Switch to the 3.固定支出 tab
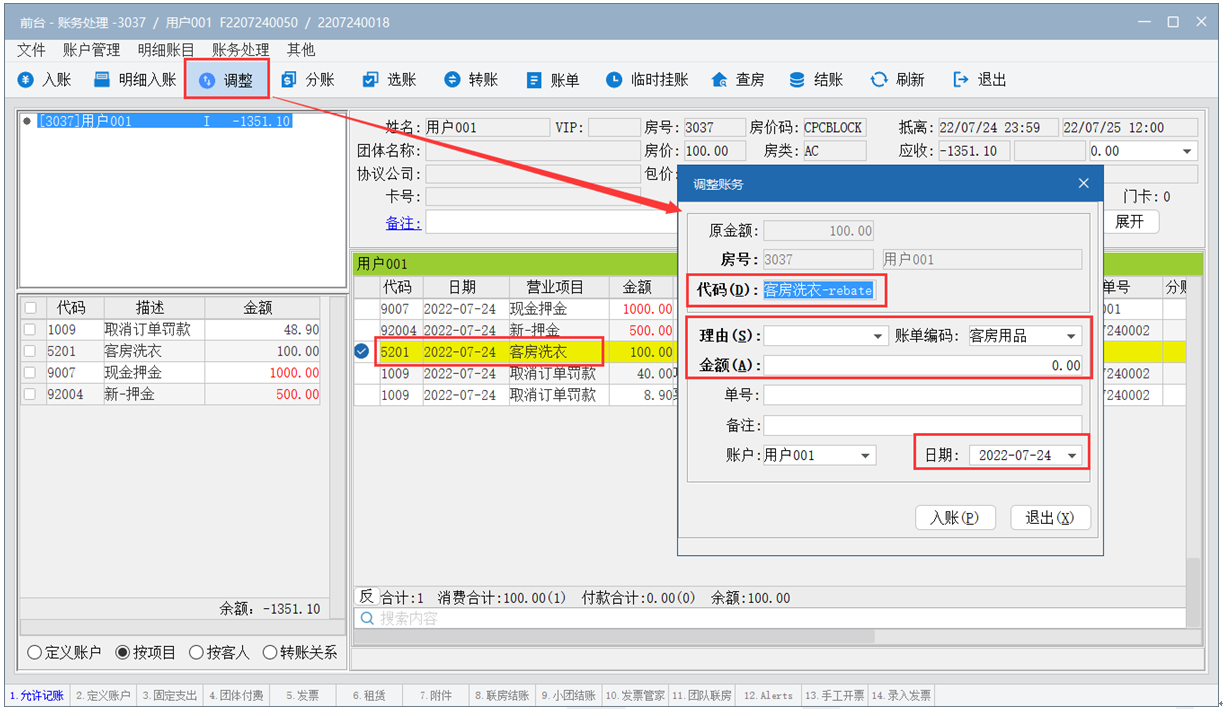Viewport: 1223px width, 709px height. 170,695
